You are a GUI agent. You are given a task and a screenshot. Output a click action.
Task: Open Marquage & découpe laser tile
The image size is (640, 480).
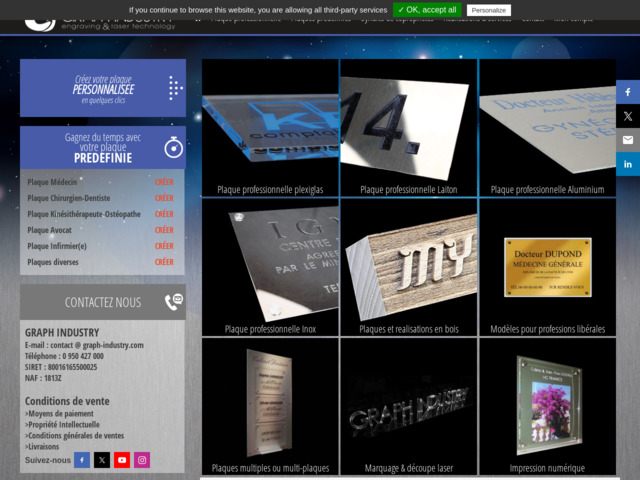click(x=409, y=407)
